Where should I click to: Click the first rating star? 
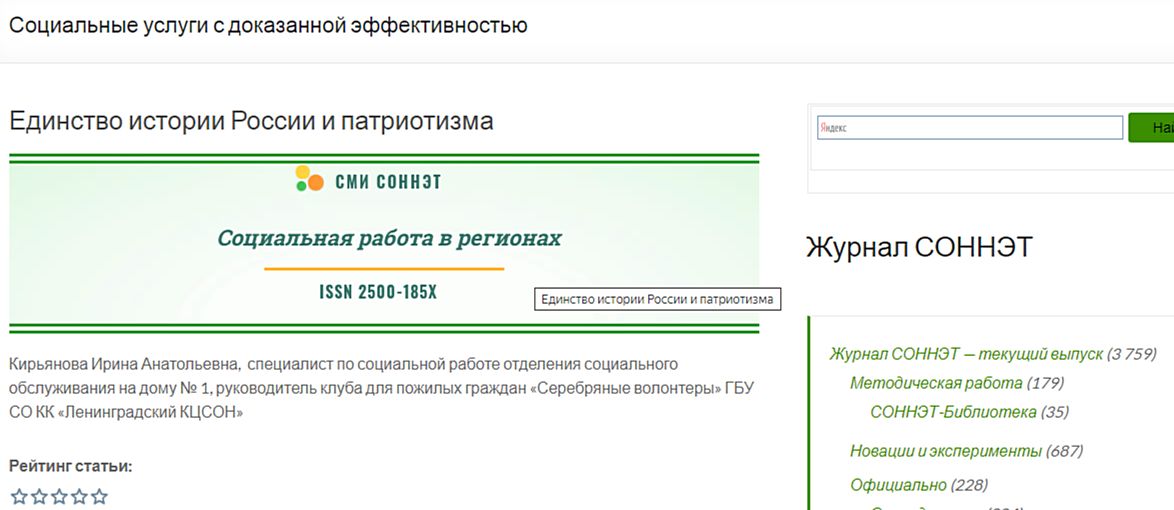(x=18, y=496)
